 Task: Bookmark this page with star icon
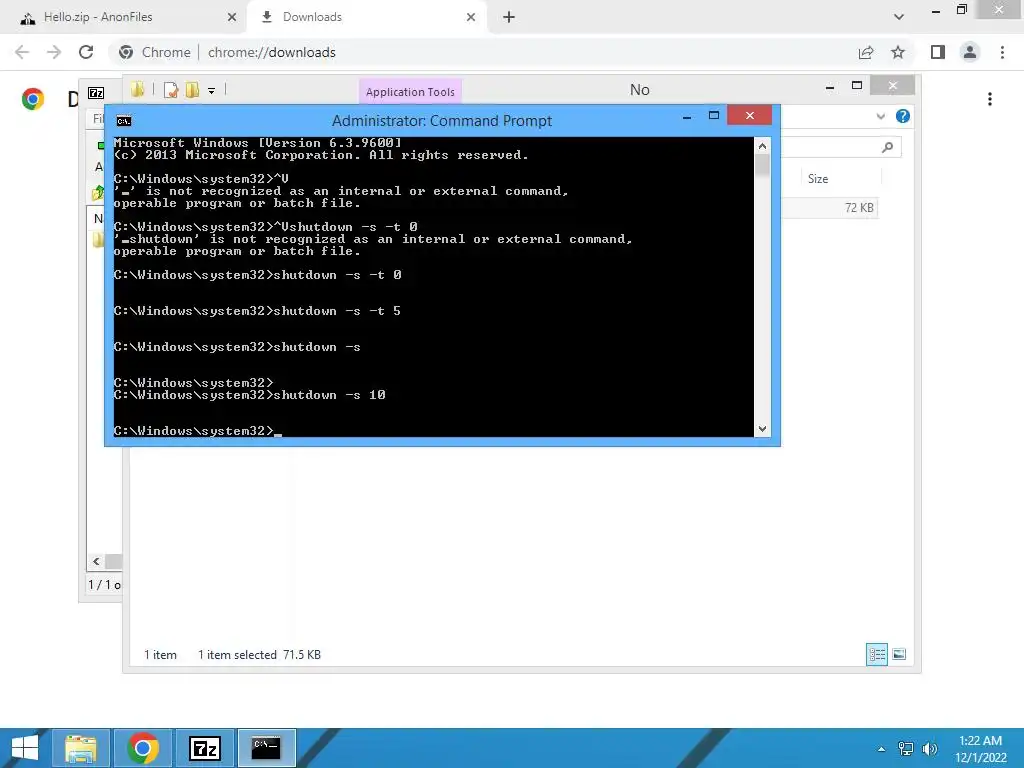click(898, 52)
